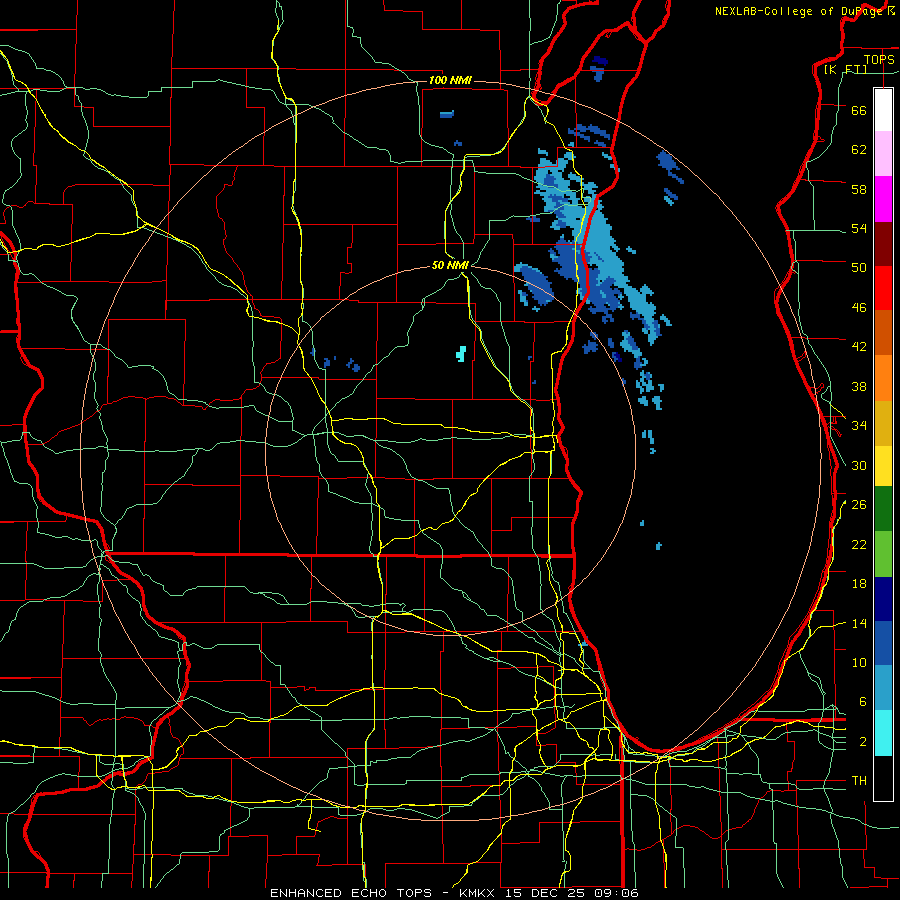Click the '50 NMI' range ring label
The width and height of the screenshot is (900, 900).
pyautogui.click(x=450, y=265)
